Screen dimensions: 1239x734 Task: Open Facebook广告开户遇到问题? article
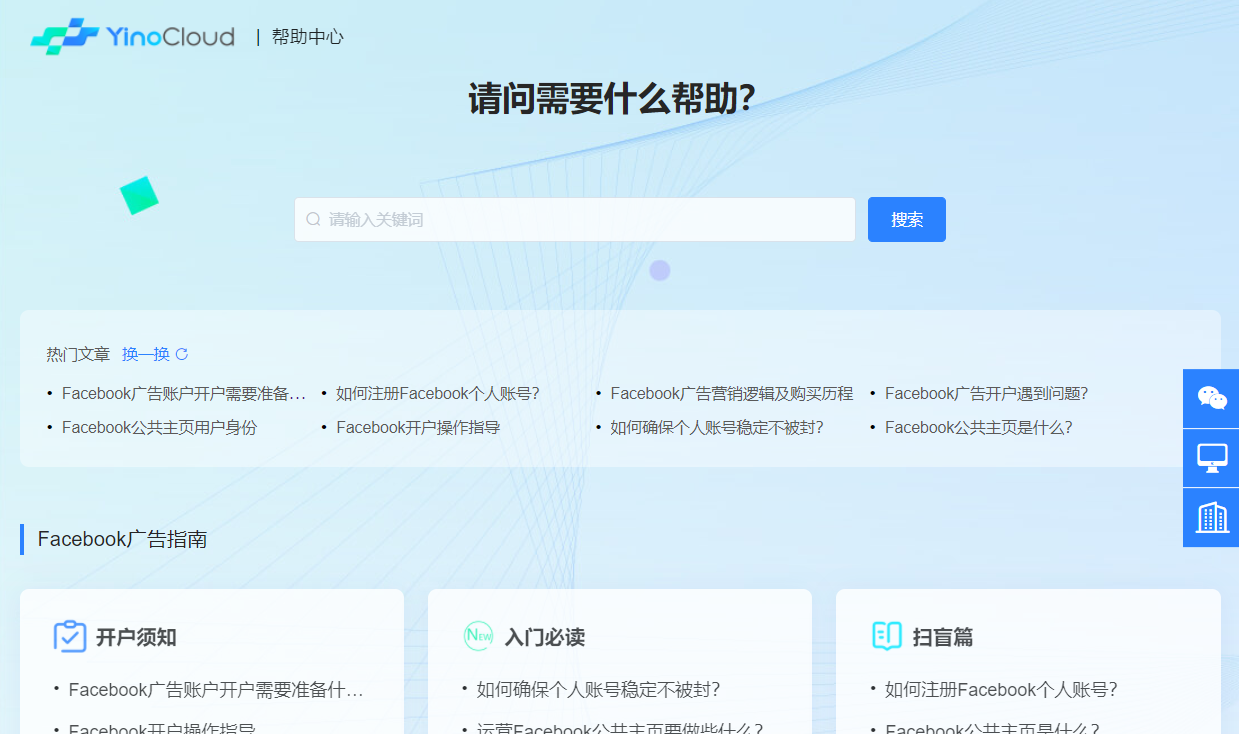(986, 394)
